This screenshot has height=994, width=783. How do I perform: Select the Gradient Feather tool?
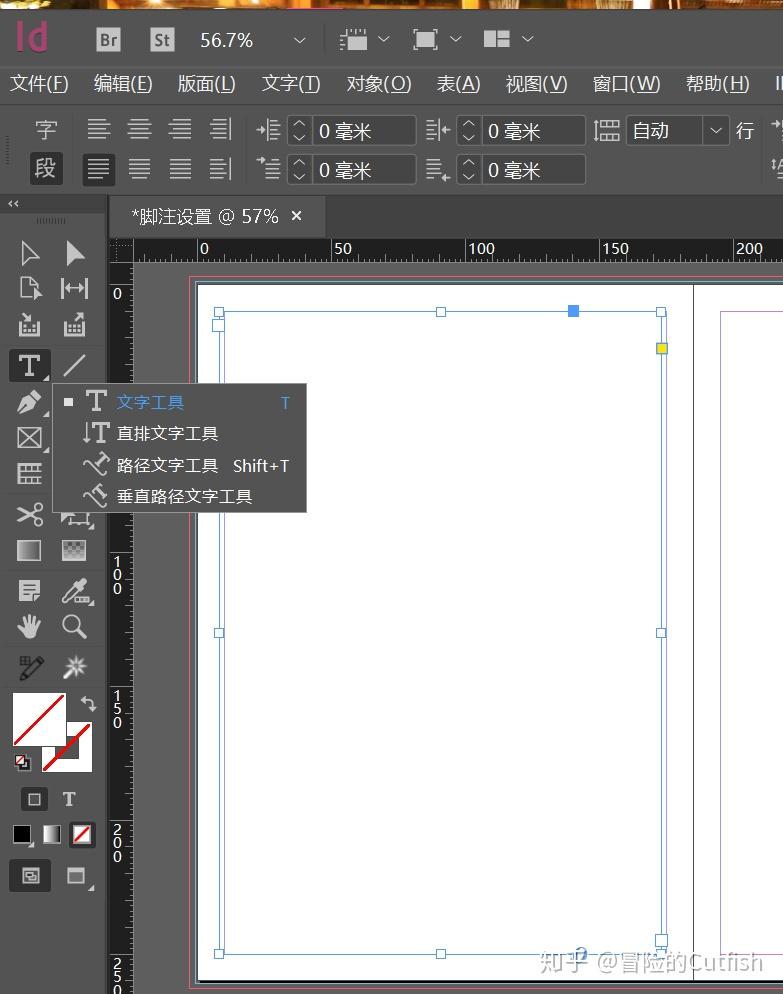click(75, 550)
